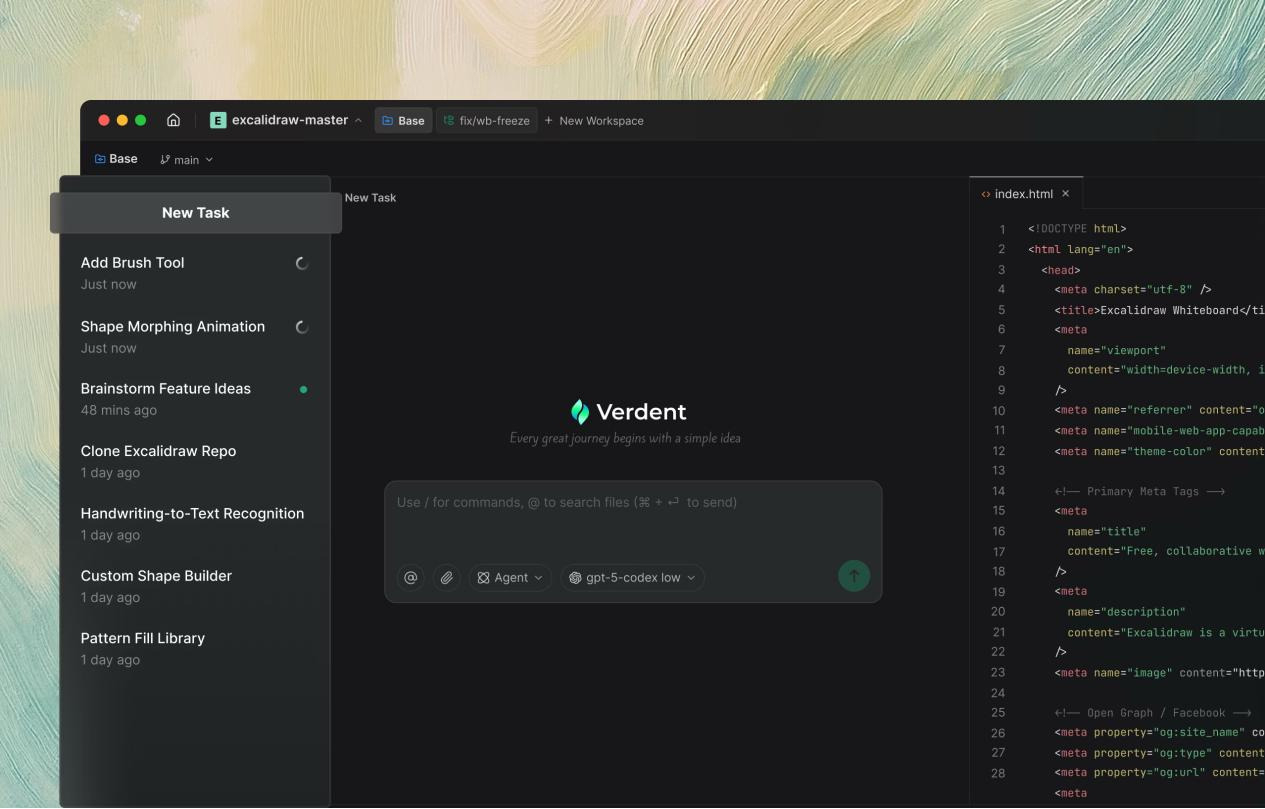Click the file icon on the index.html tab
Image resolution: width=1265 pixels, height=809 pixels.
986,193
